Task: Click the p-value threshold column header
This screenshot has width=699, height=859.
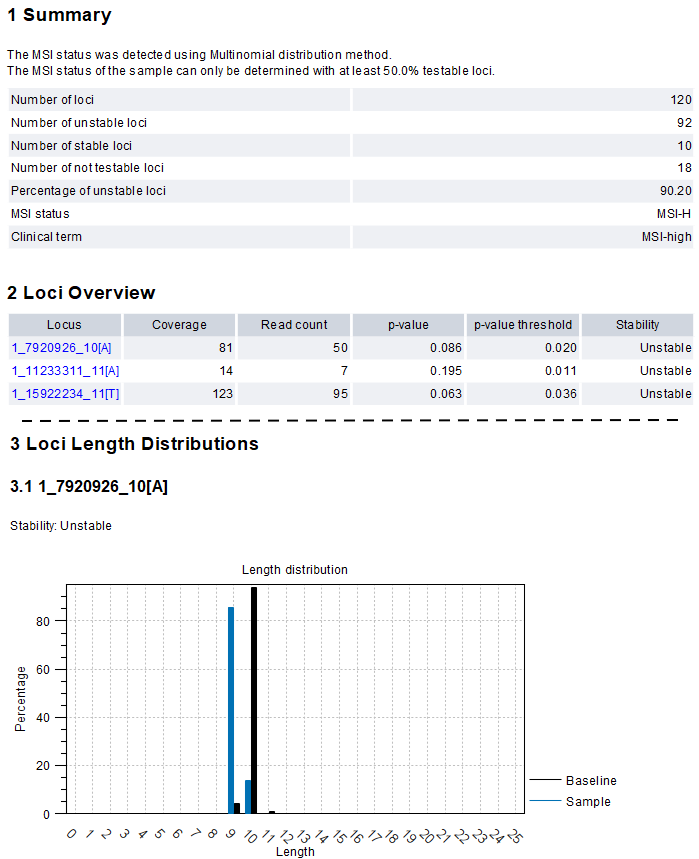Action: tap(523, 325)
